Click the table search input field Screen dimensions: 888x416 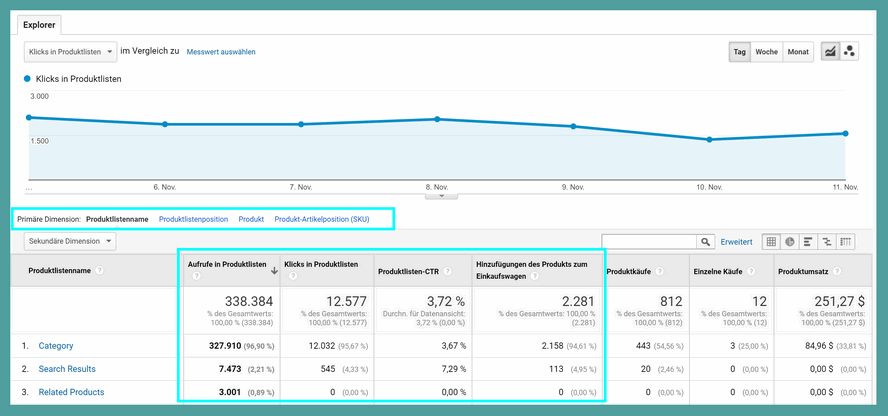(649, 242)
